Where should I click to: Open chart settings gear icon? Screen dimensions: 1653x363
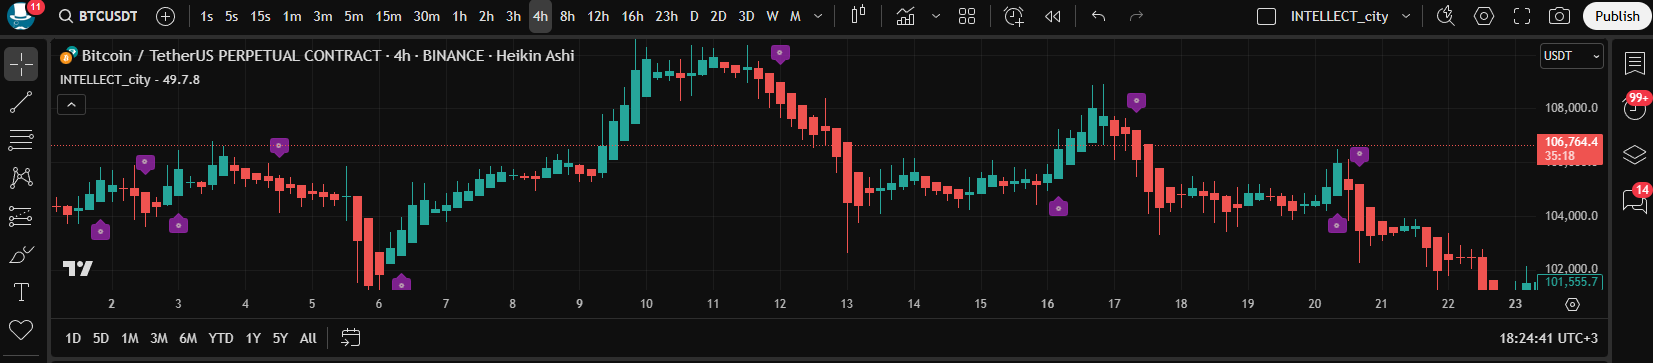[x=1484, y=16]
